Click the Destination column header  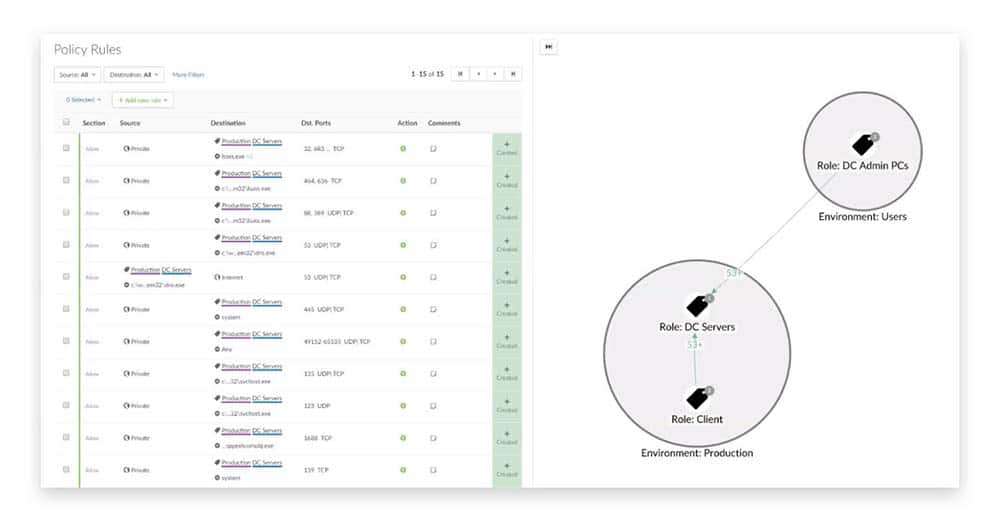[x=228, y=123]
